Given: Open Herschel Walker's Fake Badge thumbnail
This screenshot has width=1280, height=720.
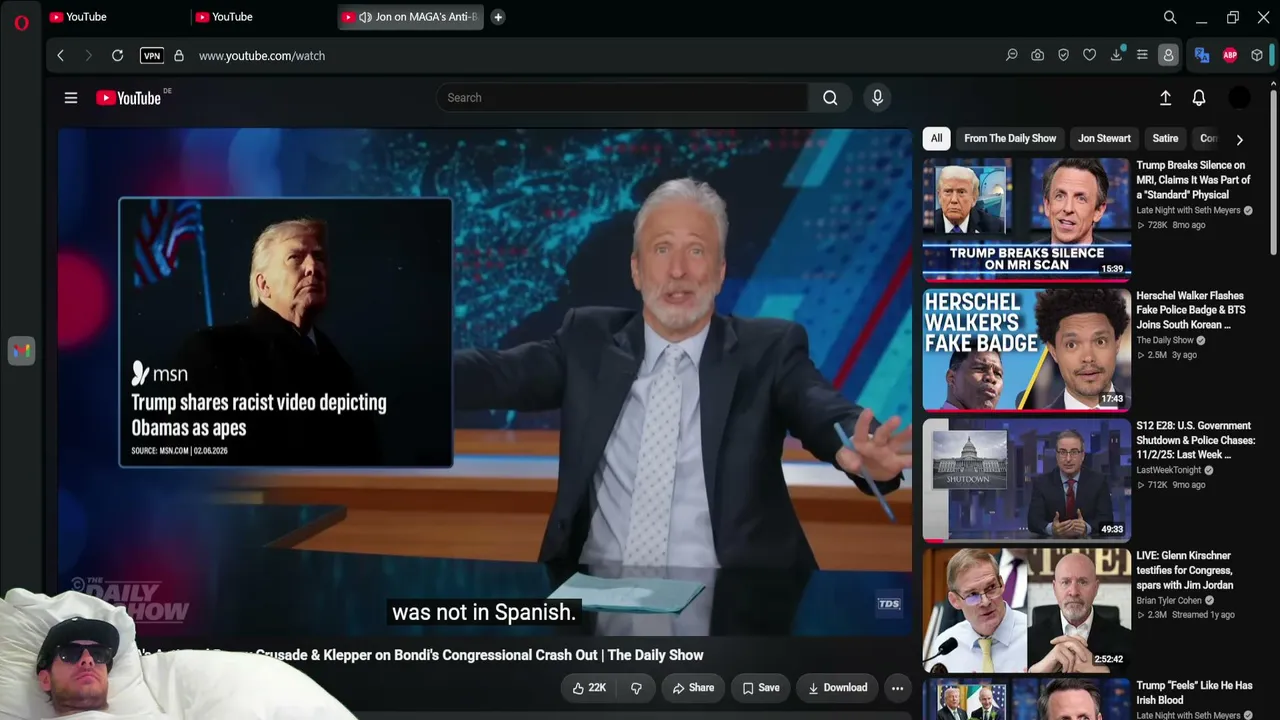Looking at the screenshot, I should pyautogui.click(x=1027, y=350).
